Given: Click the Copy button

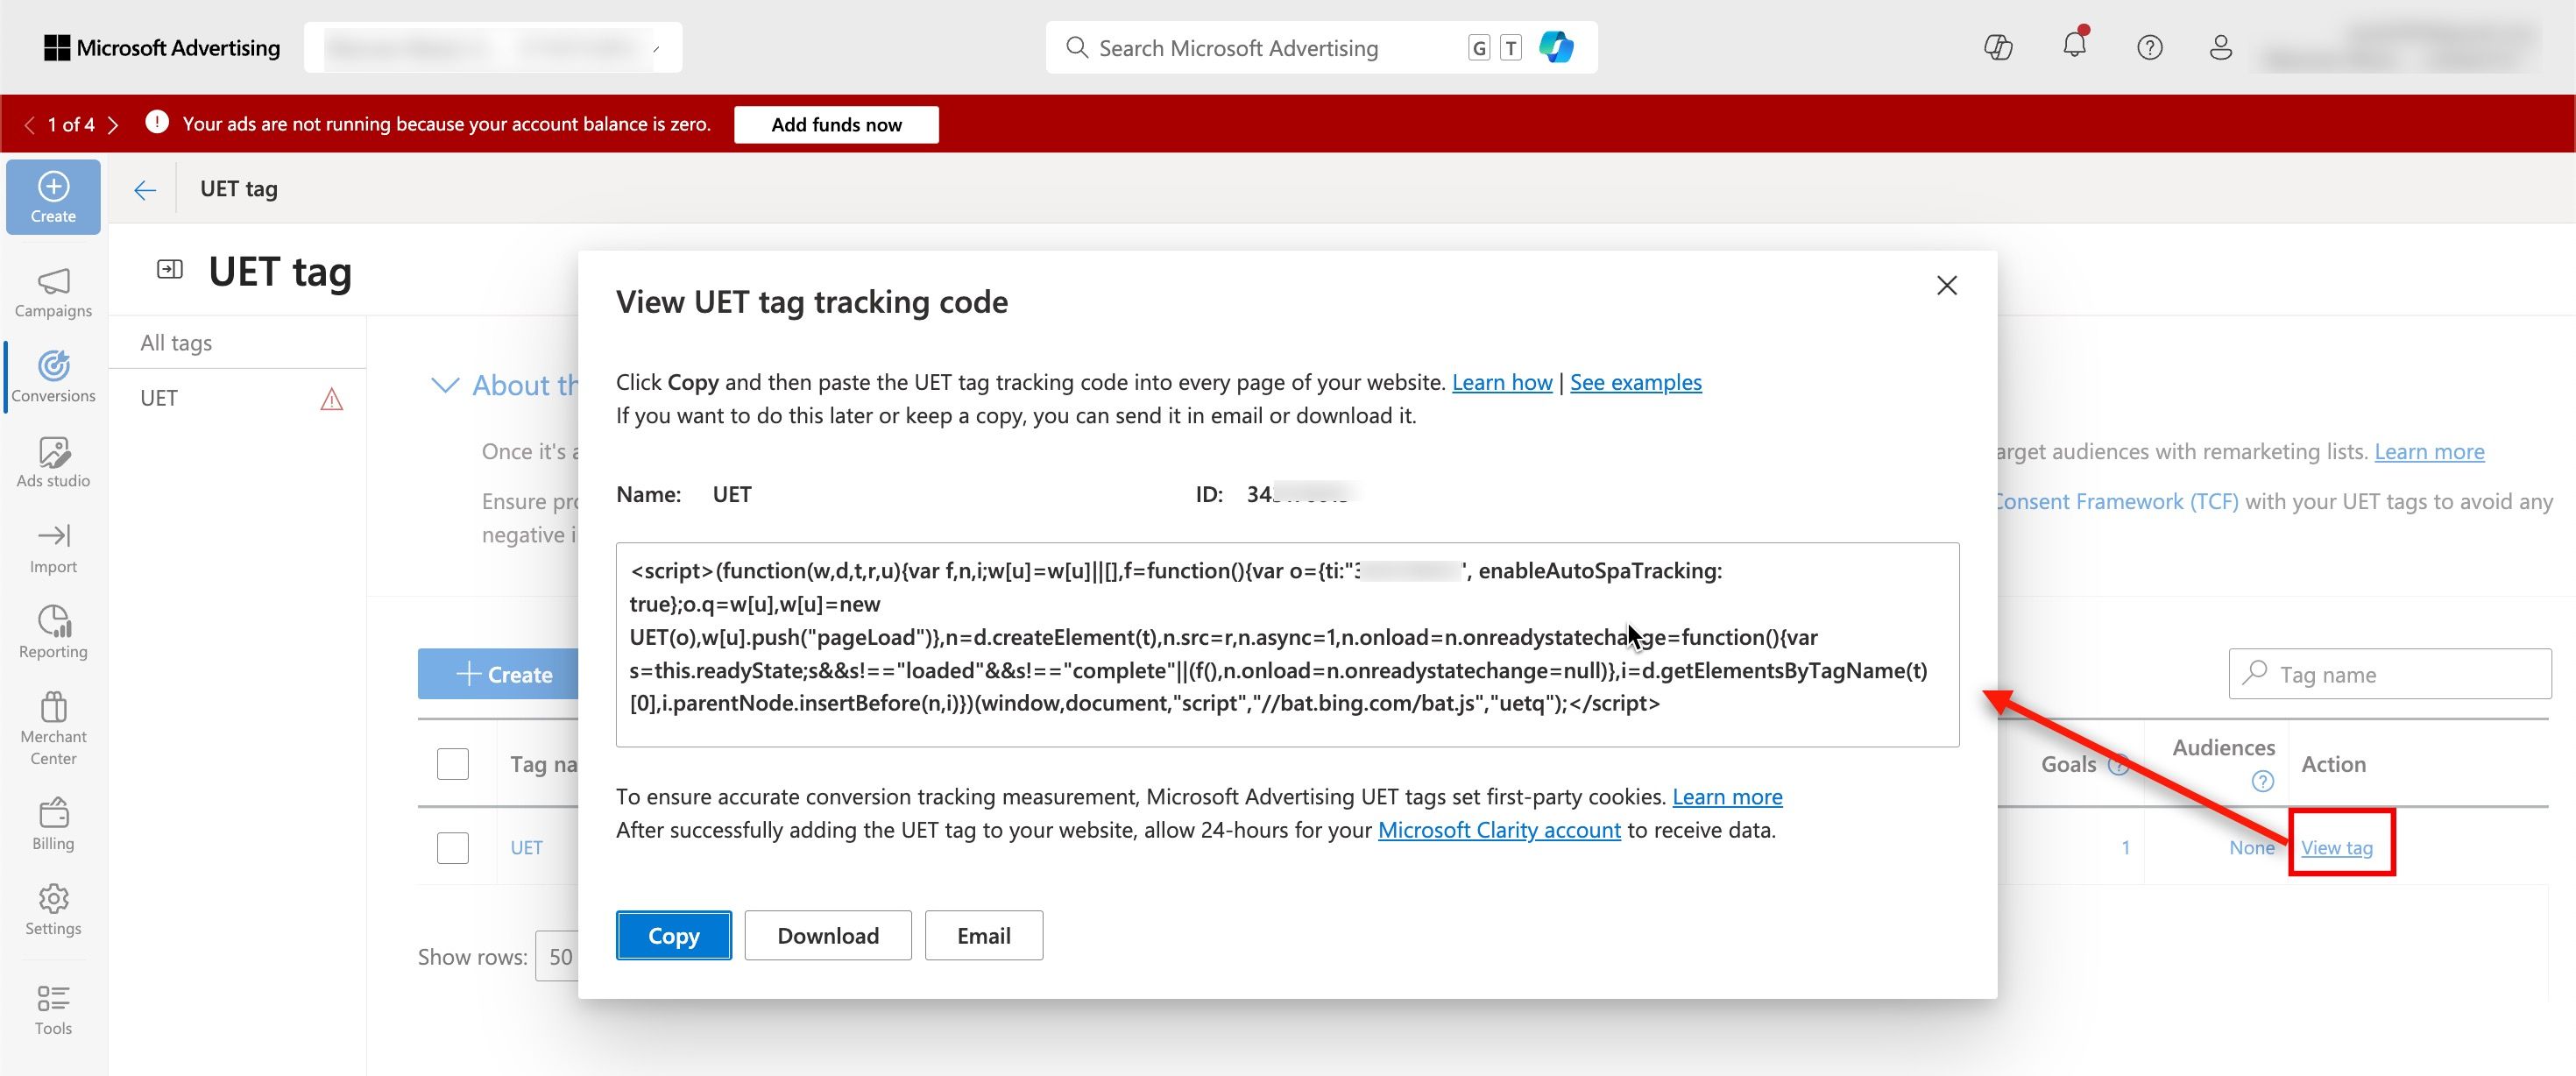Looking at the screenshot, I should [x=674, y=936].
